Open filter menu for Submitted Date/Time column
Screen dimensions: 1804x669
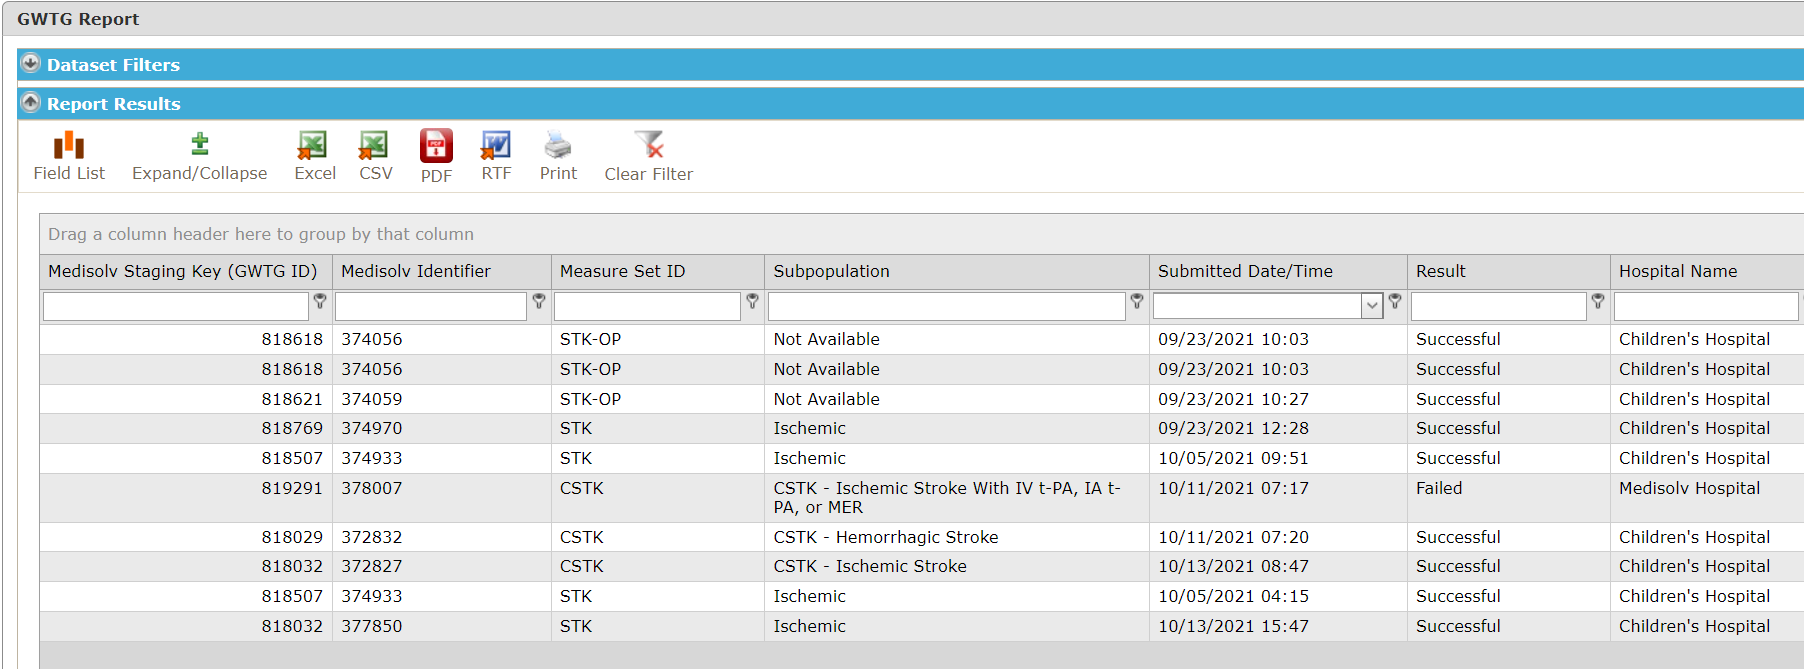coord(1395,301)
